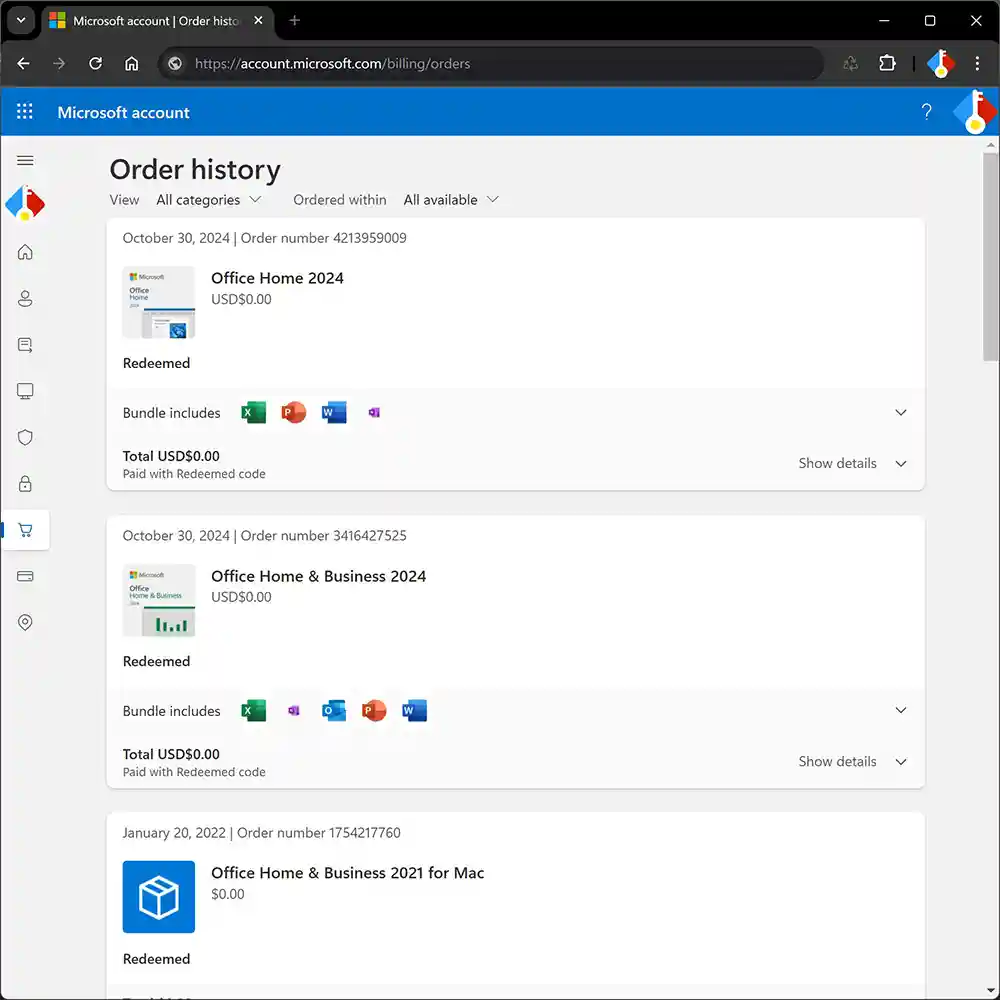Open Office Home & Business 2024 product link
The height and width of the screenshot is (1000, 1000).
318,576
